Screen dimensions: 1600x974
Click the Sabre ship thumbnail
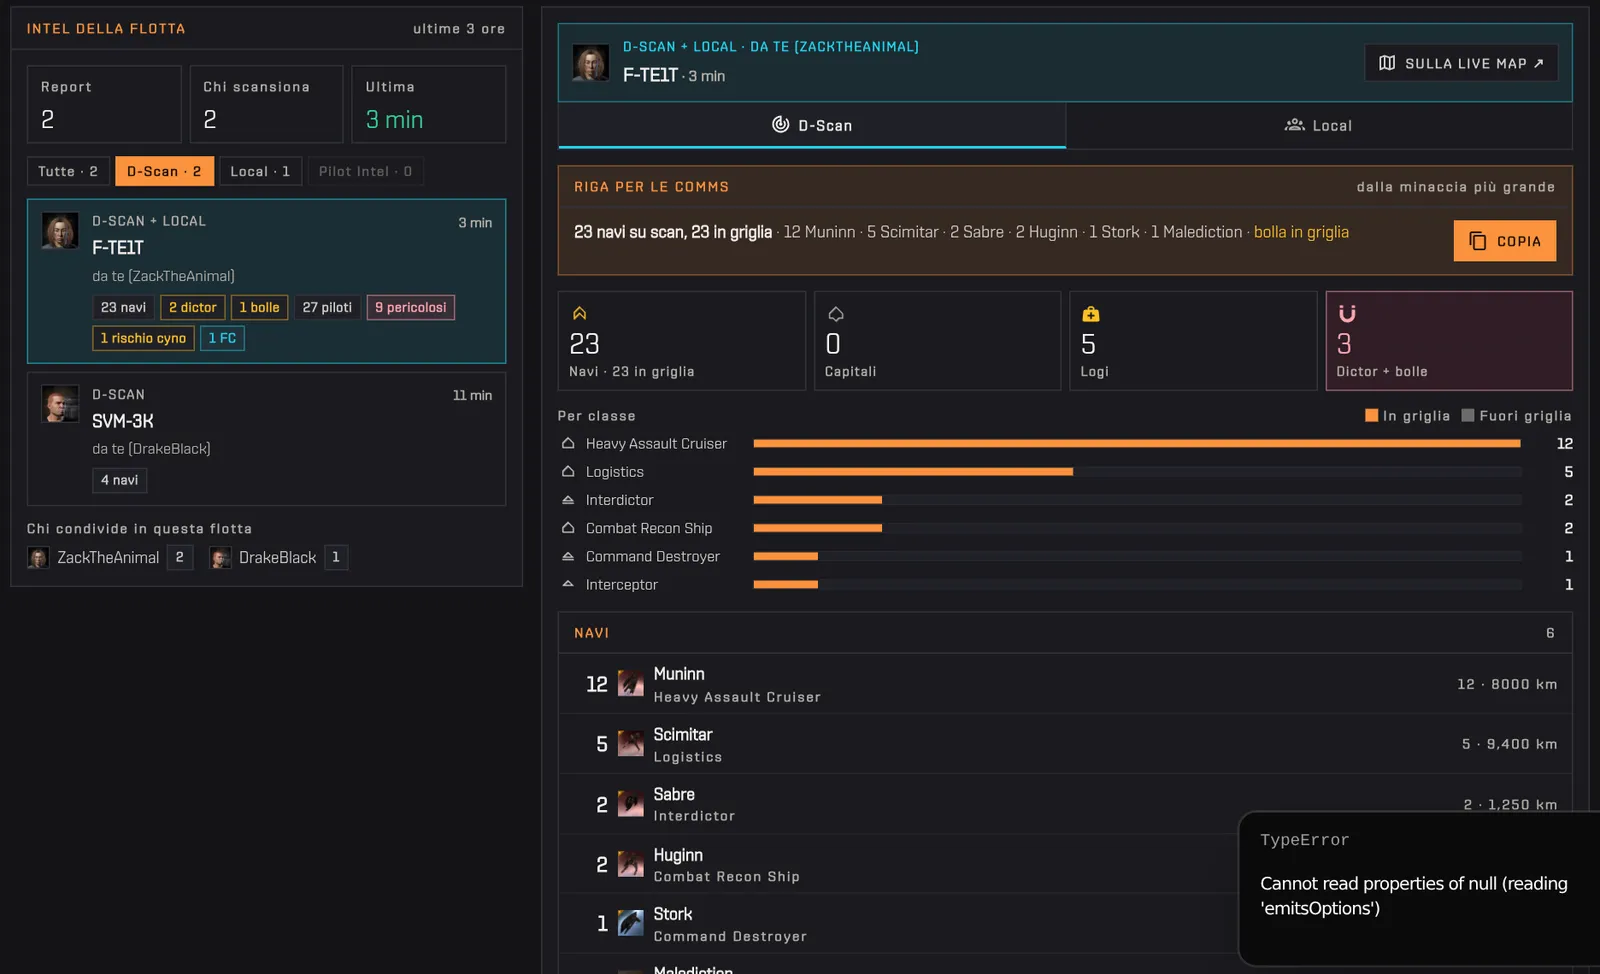pyautogui.click(x=631, y=804)
